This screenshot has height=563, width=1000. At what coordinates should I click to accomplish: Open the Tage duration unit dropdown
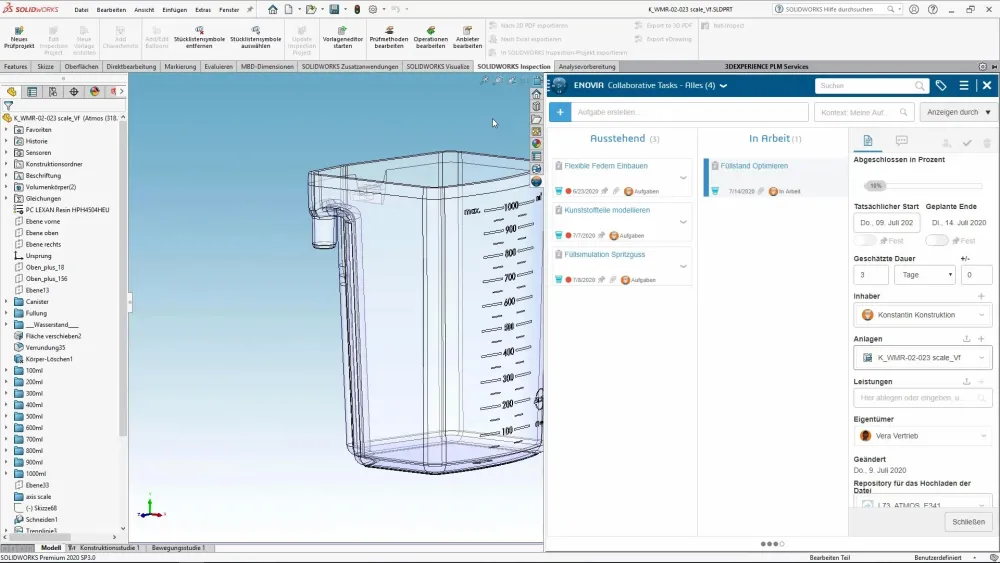tap(925, 275)
